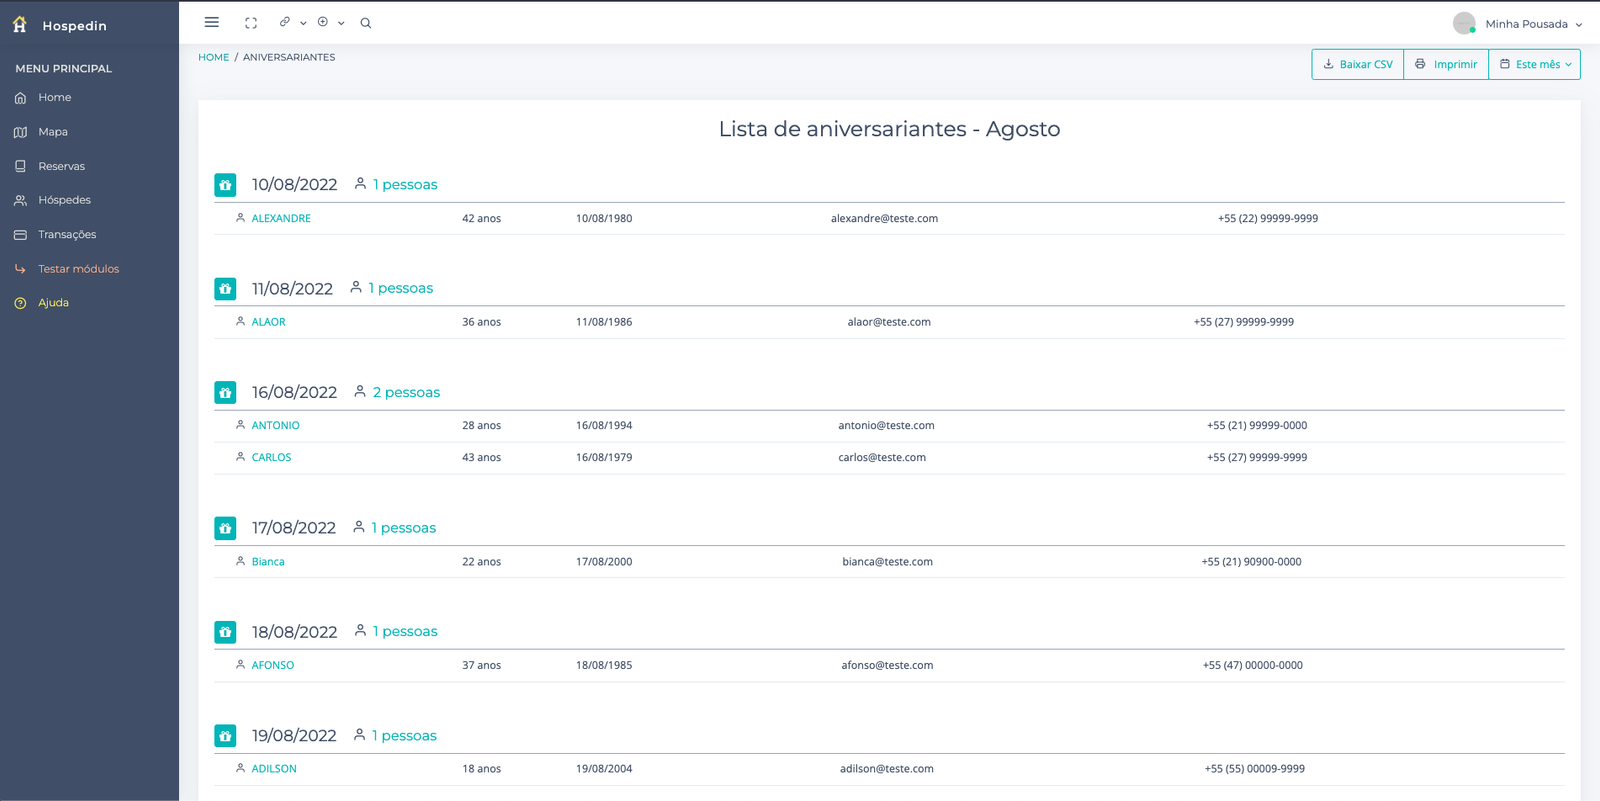
Task: Open the Este mês period dropdown
Action: [1535, 64]
